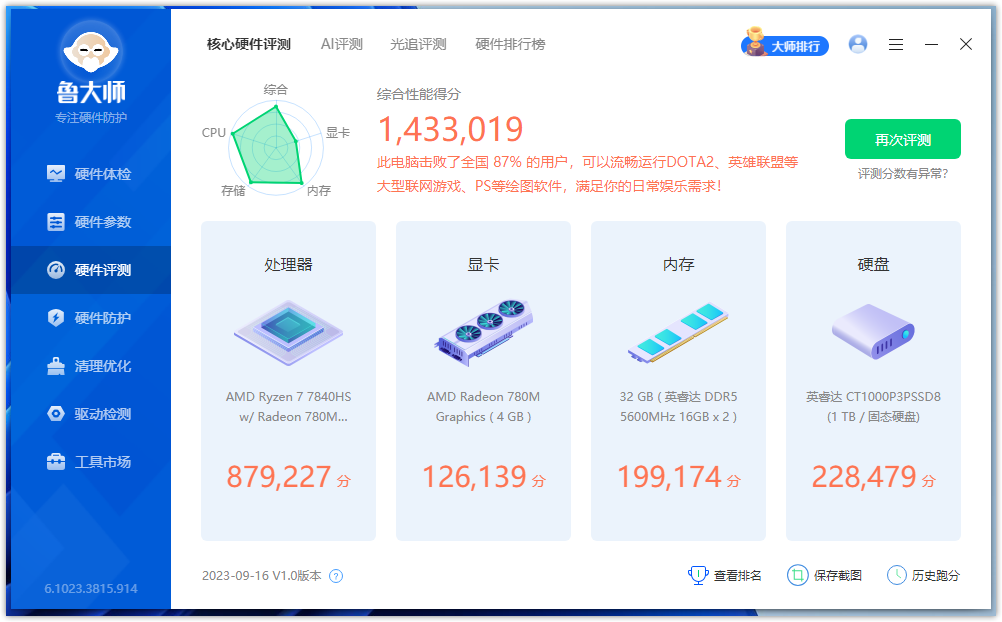
Task: Open the 大师排行 trophy badge
Action: point(785,44)
